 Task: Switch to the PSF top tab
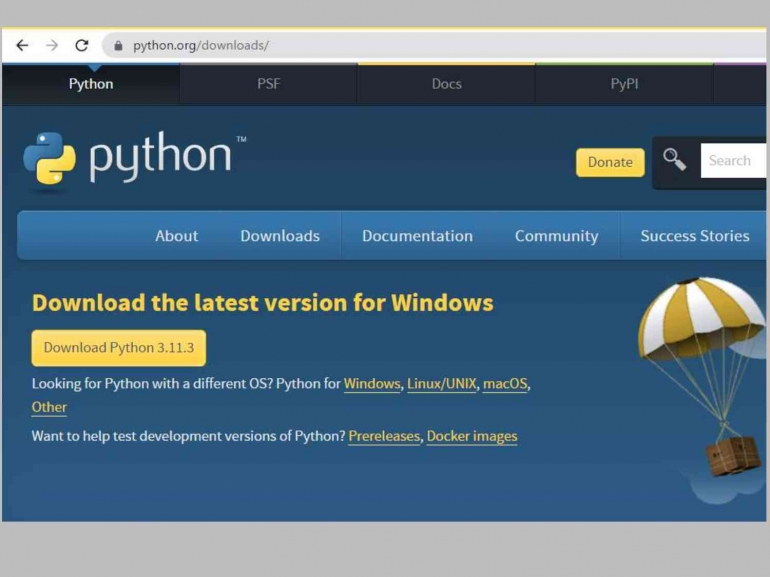(269, 84)
